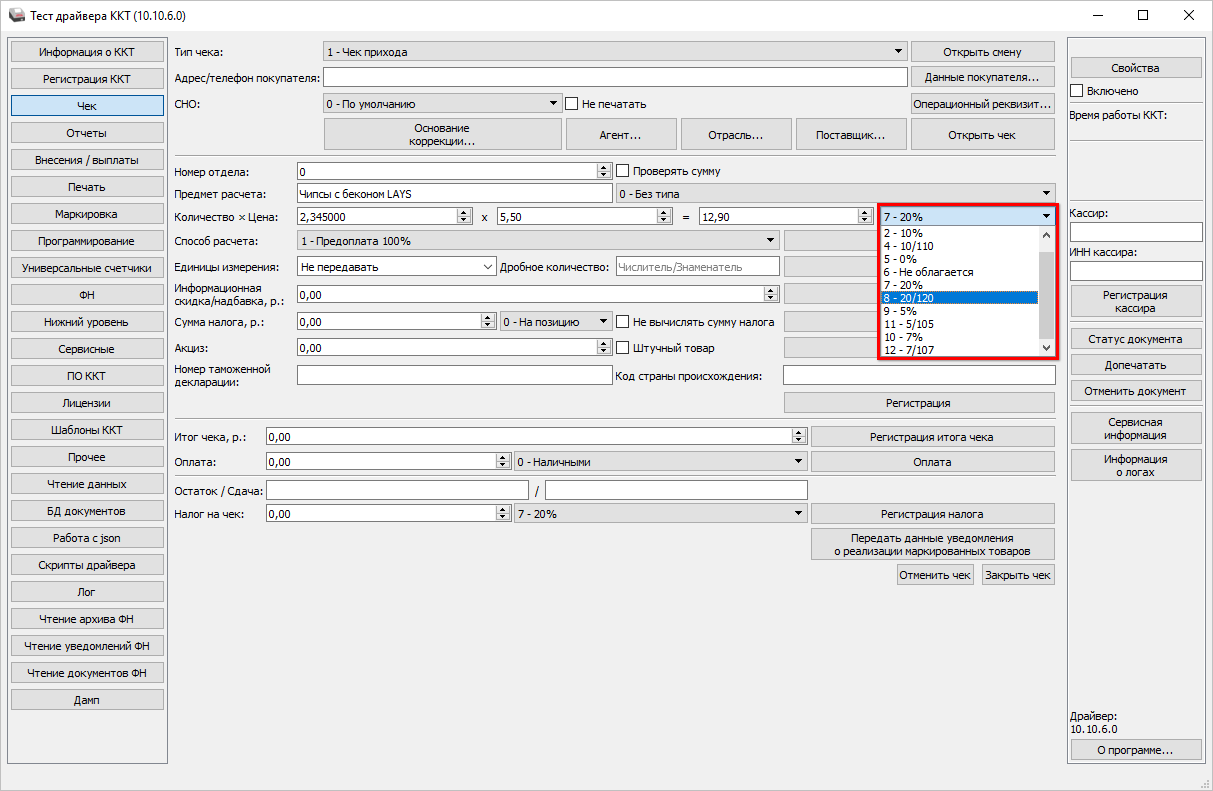This screenshot has height=791, width=1213.
Task: Expand the 'Тип чека' dropdown
Action: (898, 52)
